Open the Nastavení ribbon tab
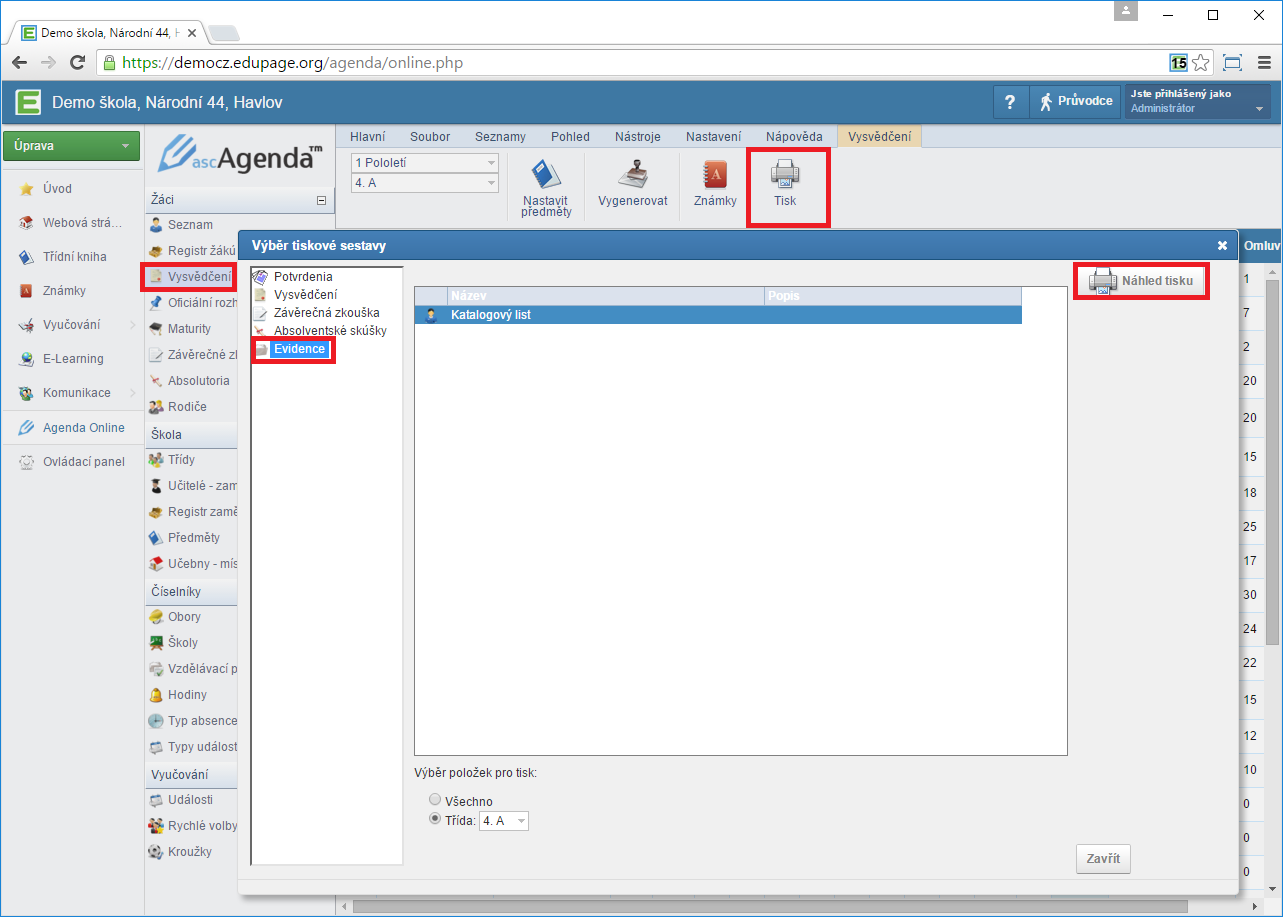The width and height of the screenshot is (1283, 917). click(713, 137)
